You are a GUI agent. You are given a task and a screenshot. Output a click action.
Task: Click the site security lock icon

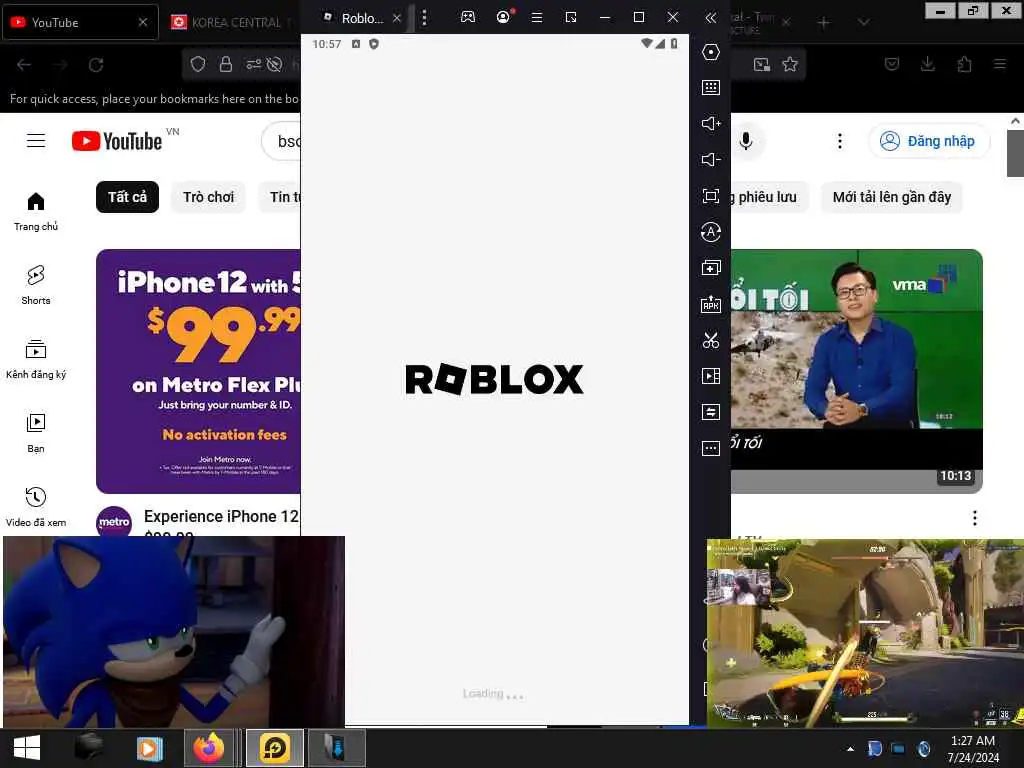click(225, 64)
